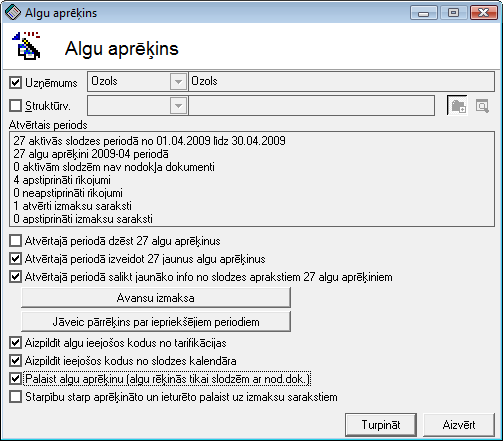Open the Uzņēmums Ozols dropdown
Image resolution: width=503 pixels, height=441 pixels.
tap(178, 82)
